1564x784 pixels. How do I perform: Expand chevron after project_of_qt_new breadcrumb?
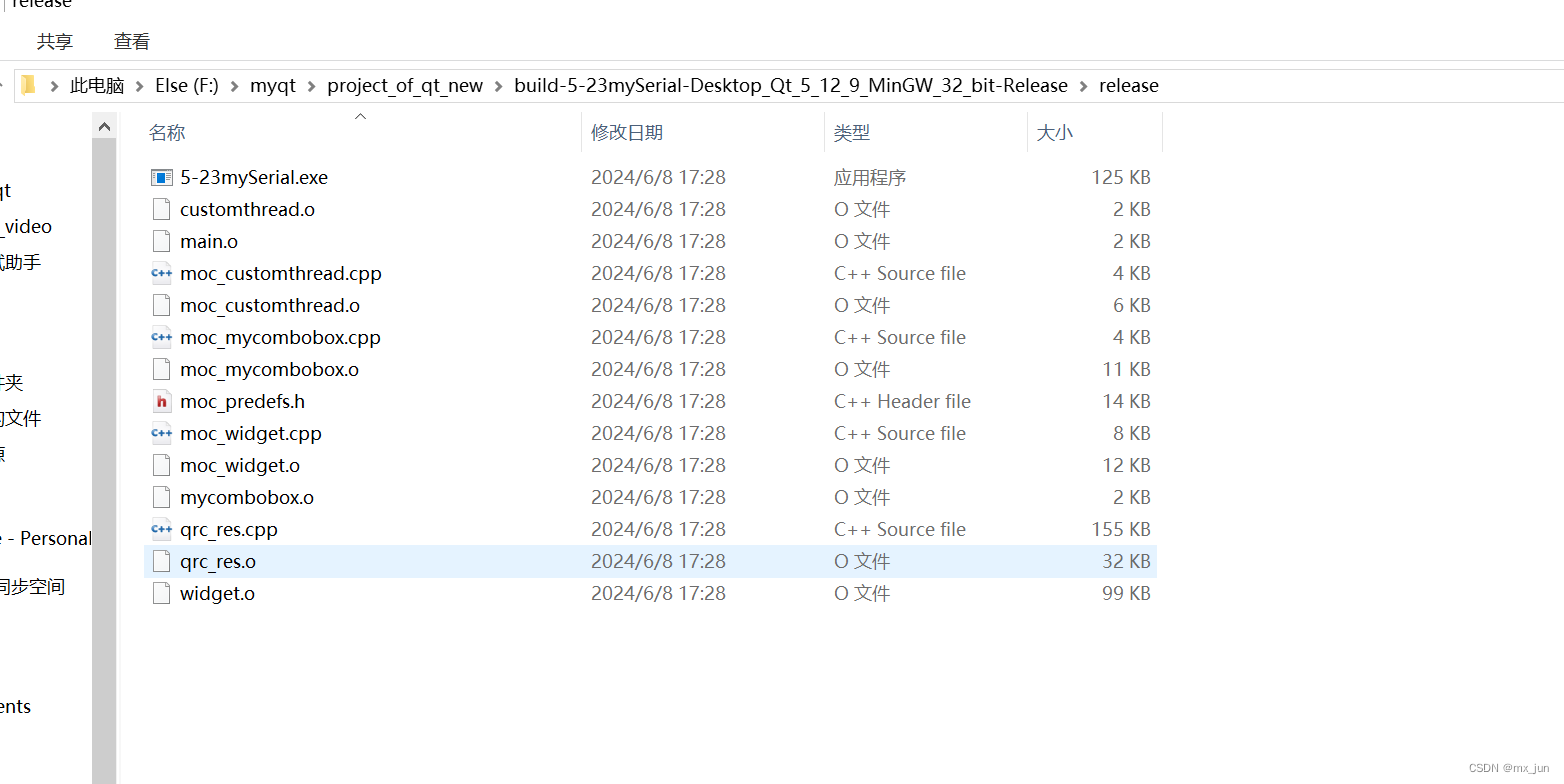pos(499,86)
